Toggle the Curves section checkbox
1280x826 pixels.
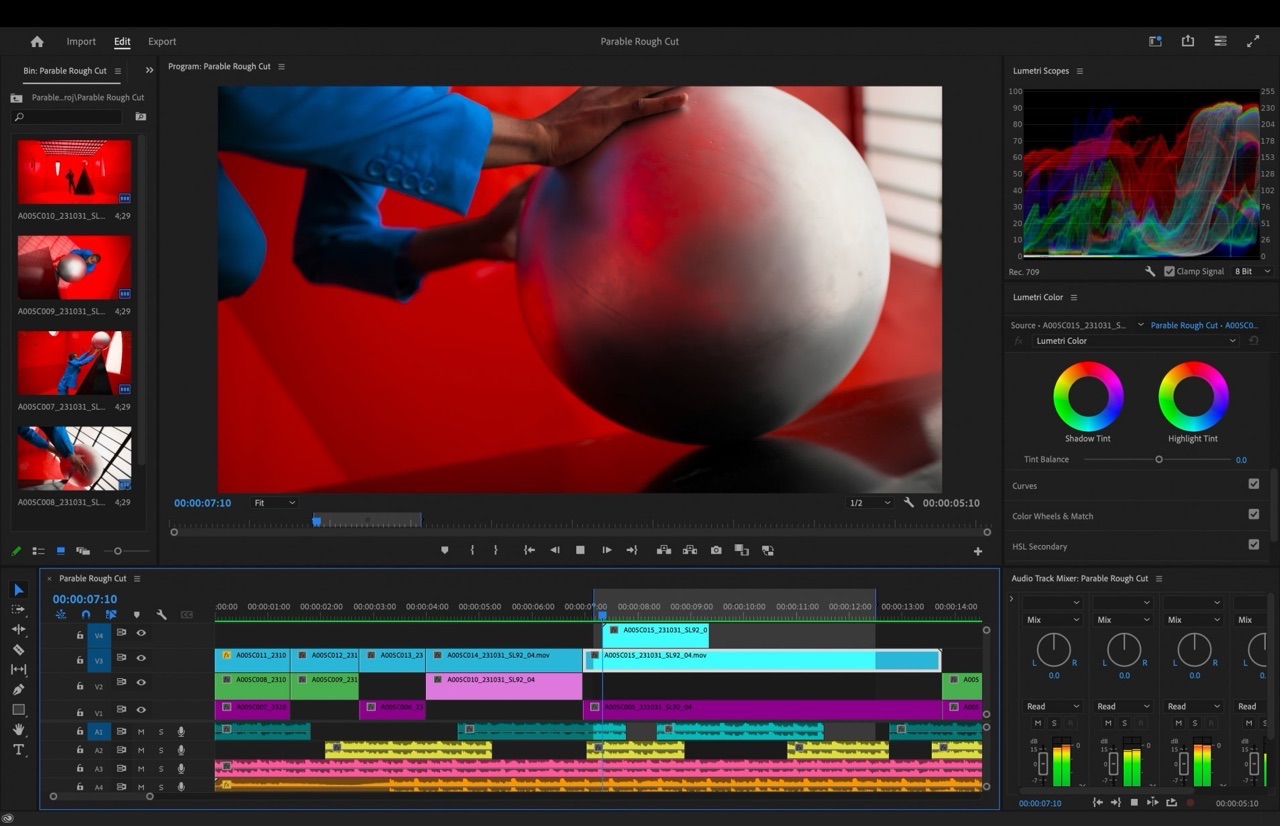point(1253,485)
